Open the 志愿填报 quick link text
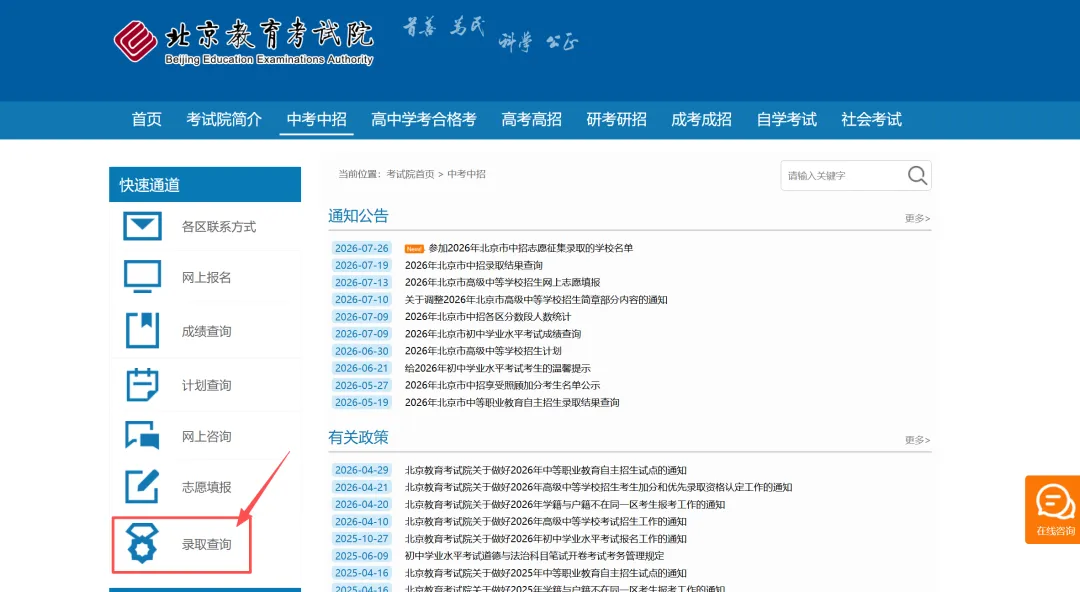Image resolution: width=1080 pixels, height=592 pixels. point(206,487)
